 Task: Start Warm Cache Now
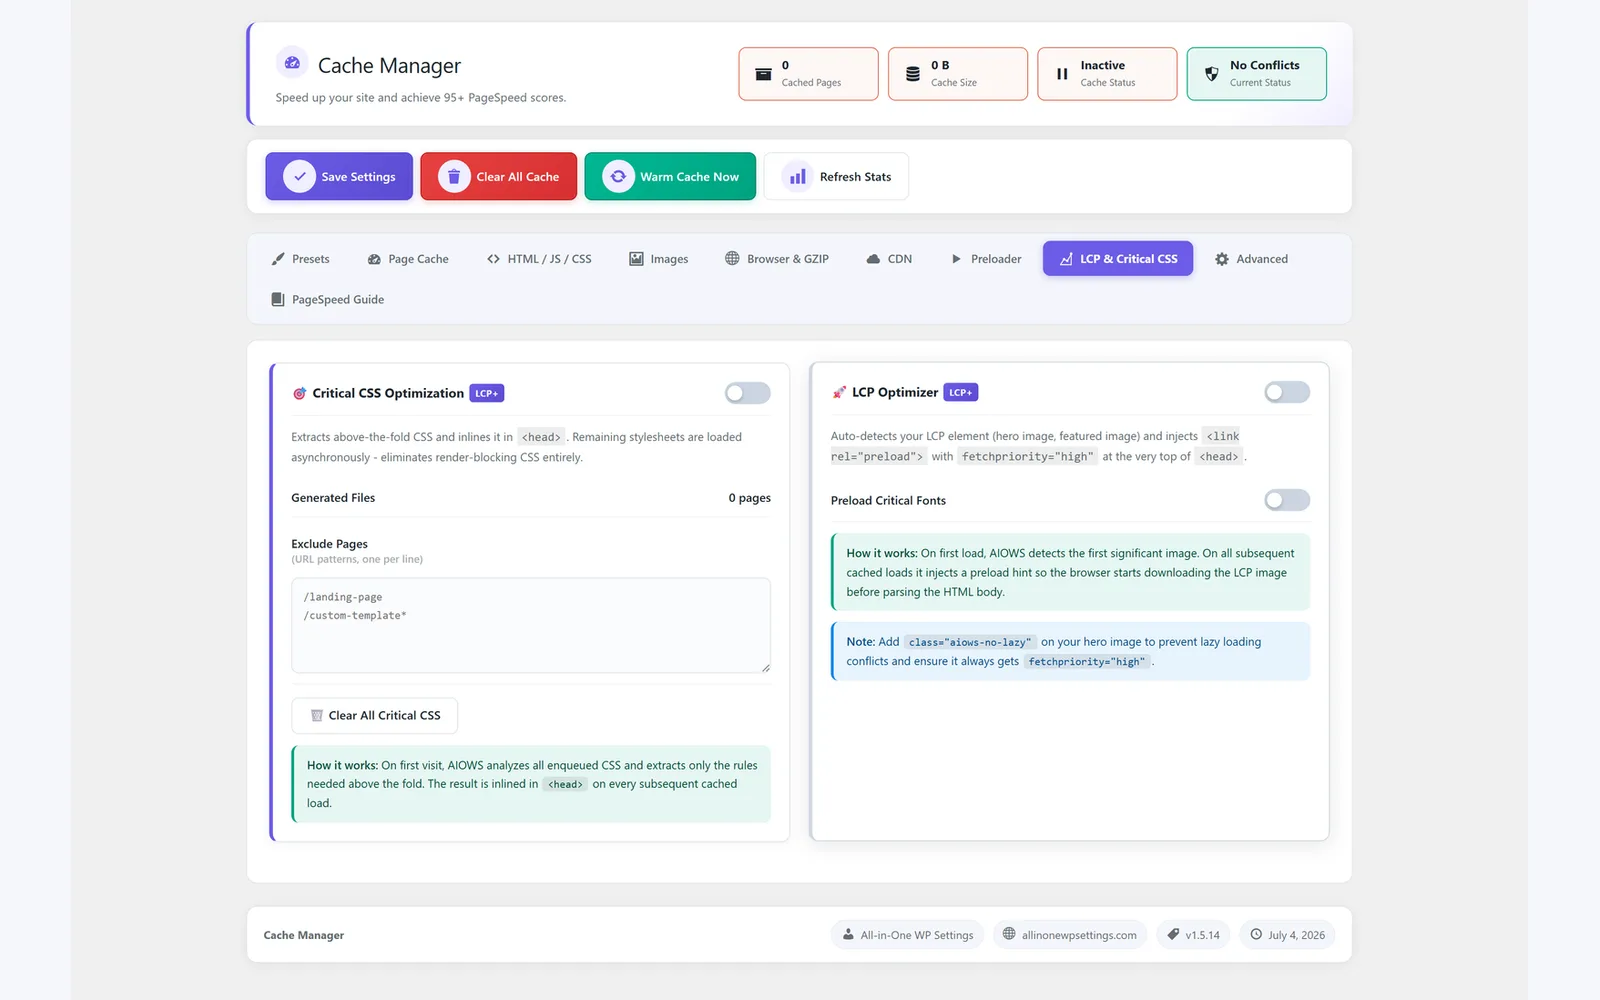[x=670, y=176]
